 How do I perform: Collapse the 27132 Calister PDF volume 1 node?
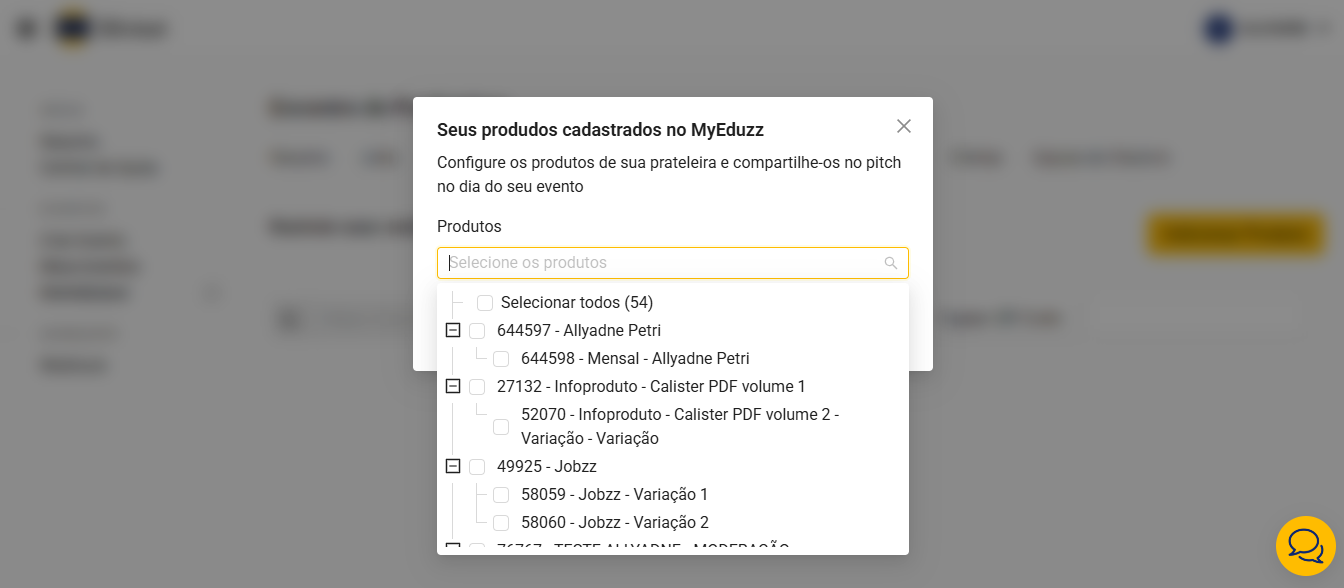[x=453, y=387]
